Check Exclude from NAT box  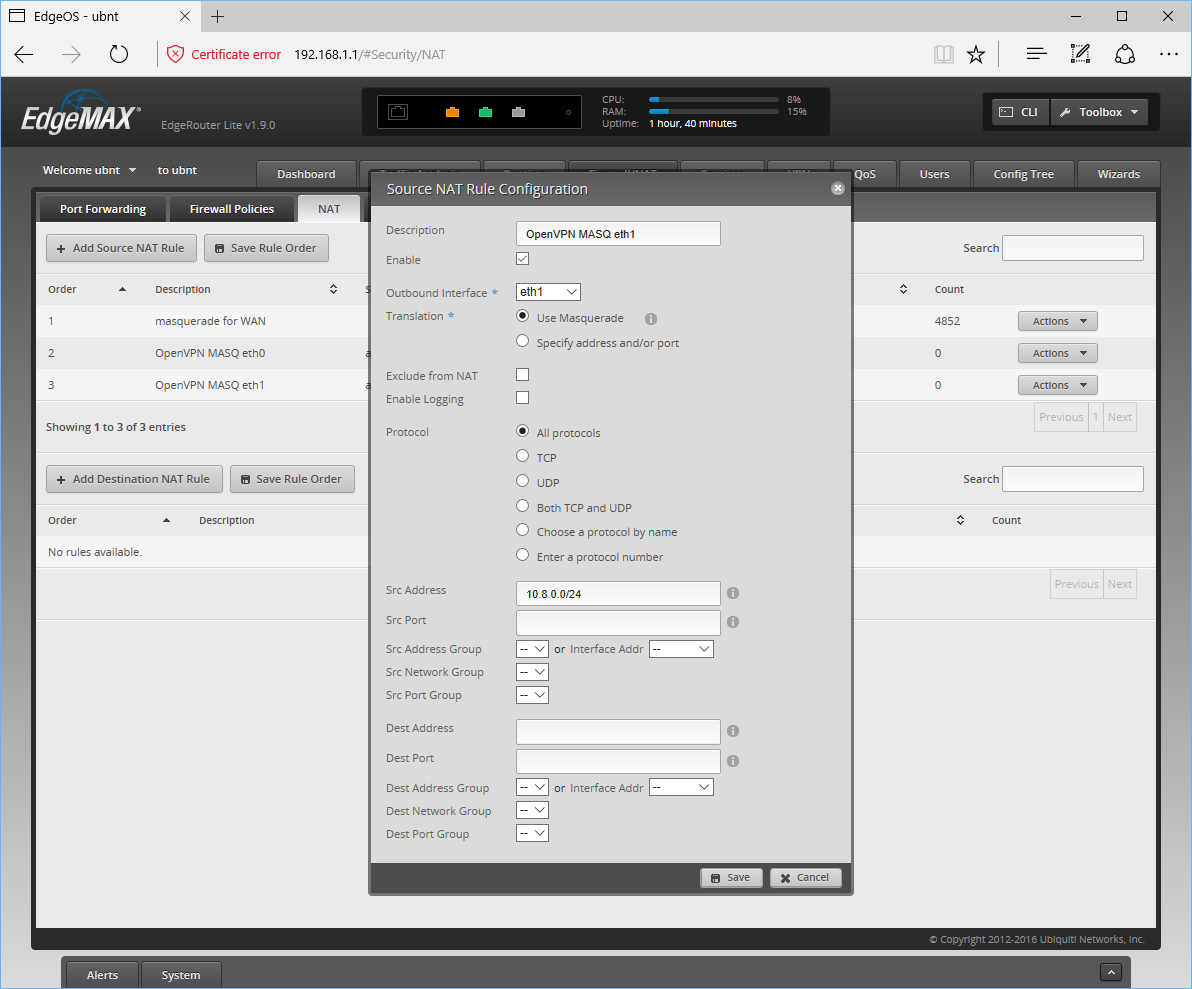pyautogui.click(x=522, y=375)
